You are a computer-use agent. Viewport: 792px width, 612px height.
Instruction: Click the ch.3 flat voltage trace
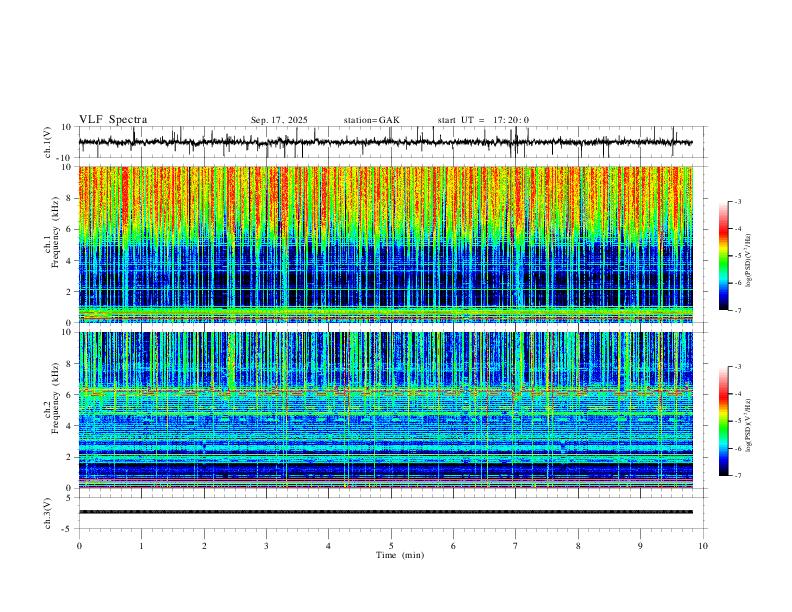coord(385,512)
